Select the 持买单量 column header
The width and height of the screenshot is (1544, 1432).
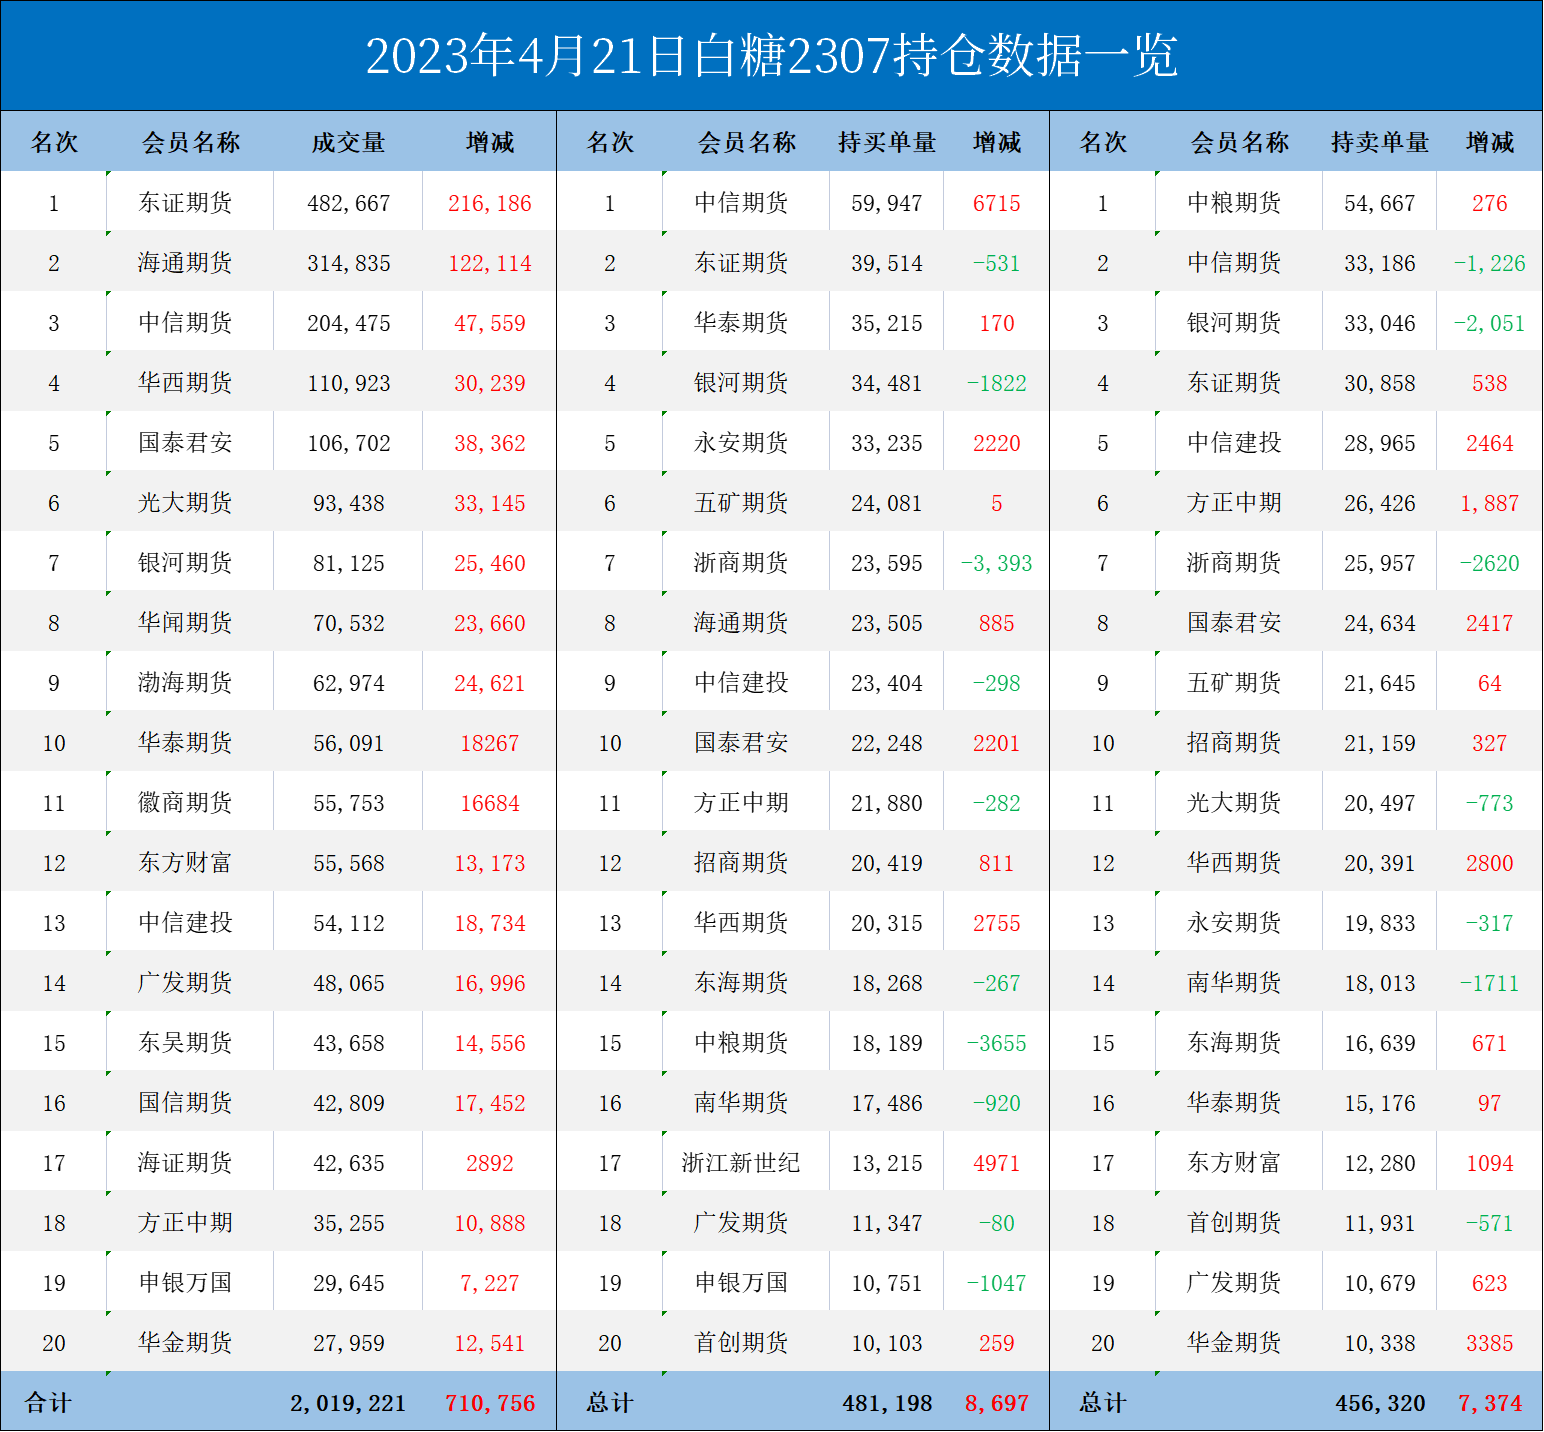pyautogui.click(x=887, y=143)
